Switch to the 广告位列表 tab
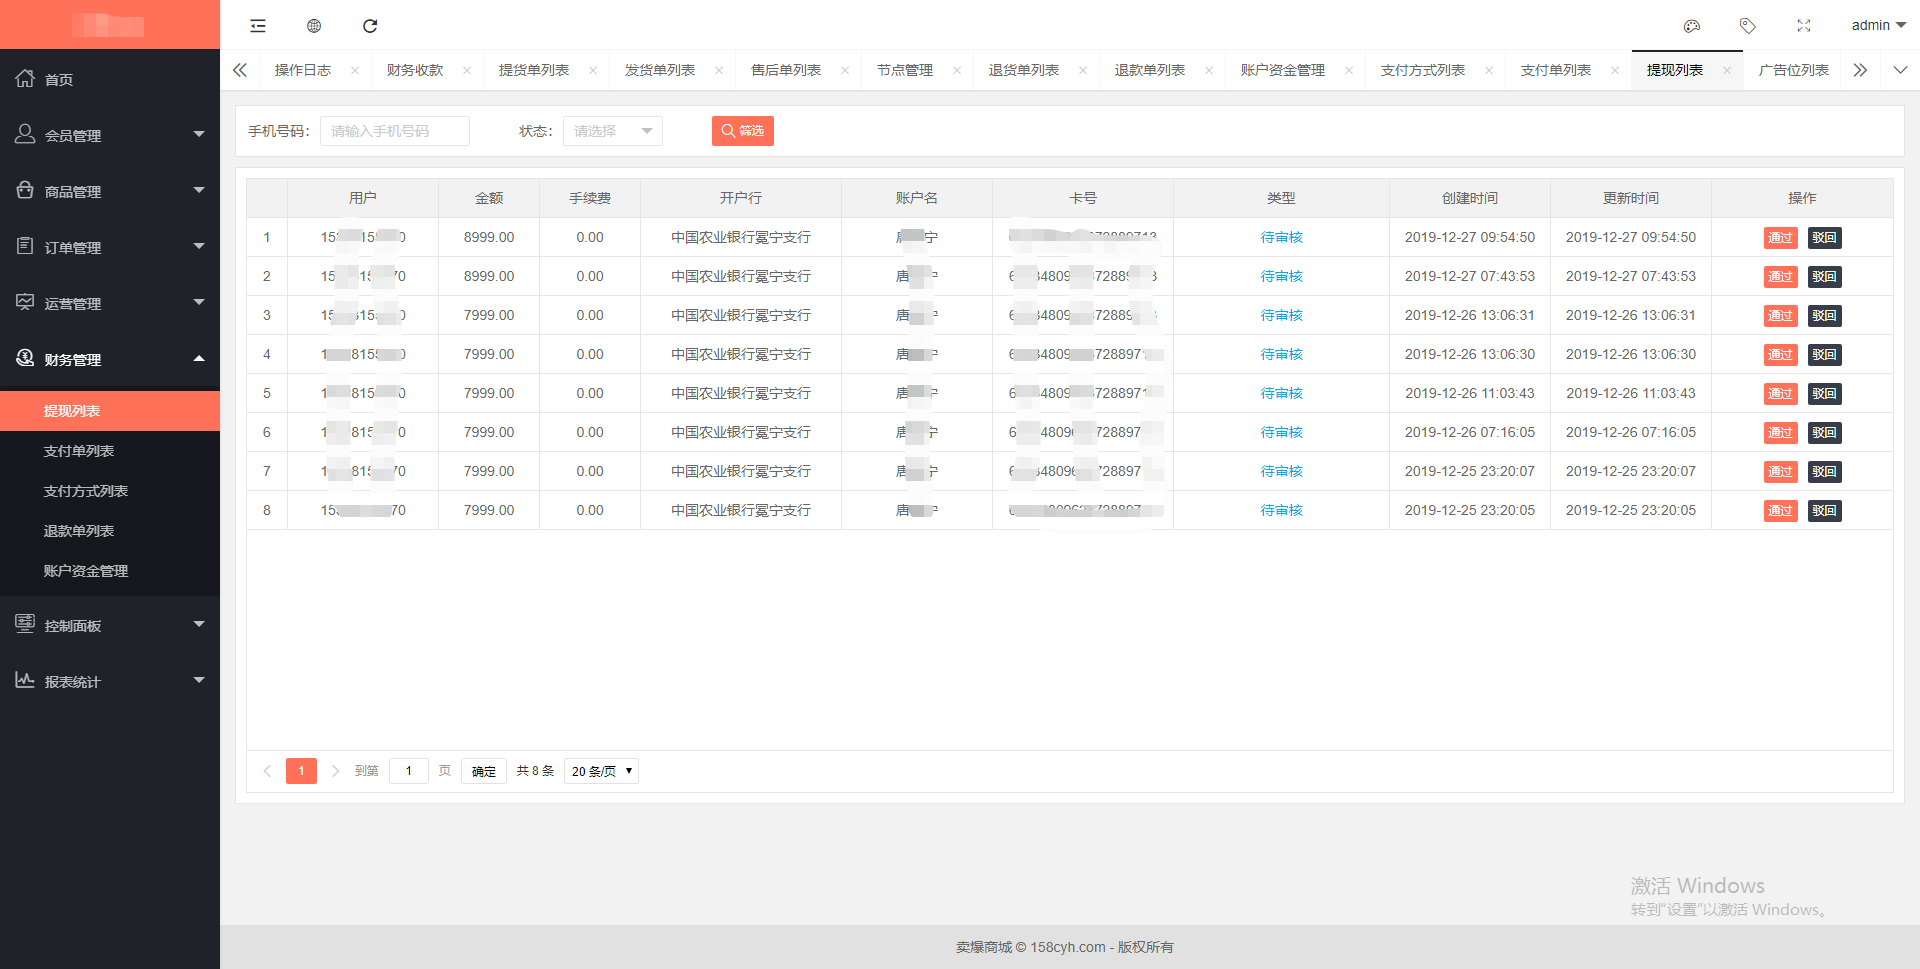1920x969 pixels. coord(1794,70)
